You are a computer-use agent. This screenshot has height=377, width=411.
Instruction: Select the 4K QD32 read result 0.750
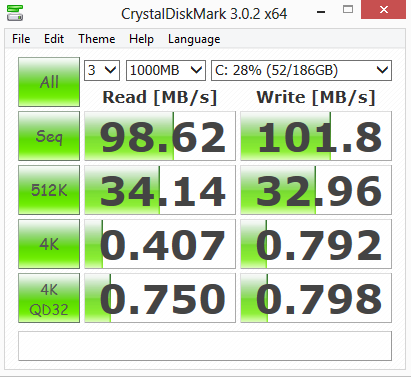tap(160, 298)
